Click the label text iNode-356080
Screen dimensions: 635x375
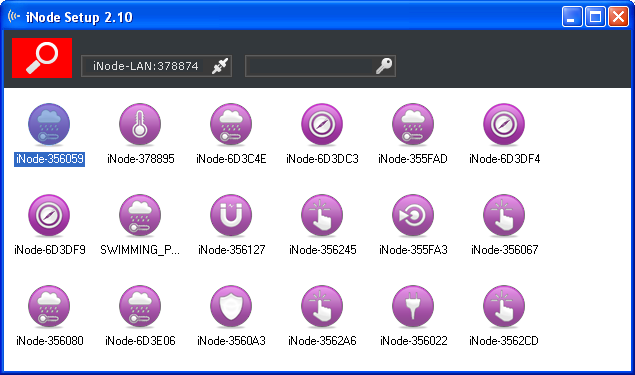[50, 341]
